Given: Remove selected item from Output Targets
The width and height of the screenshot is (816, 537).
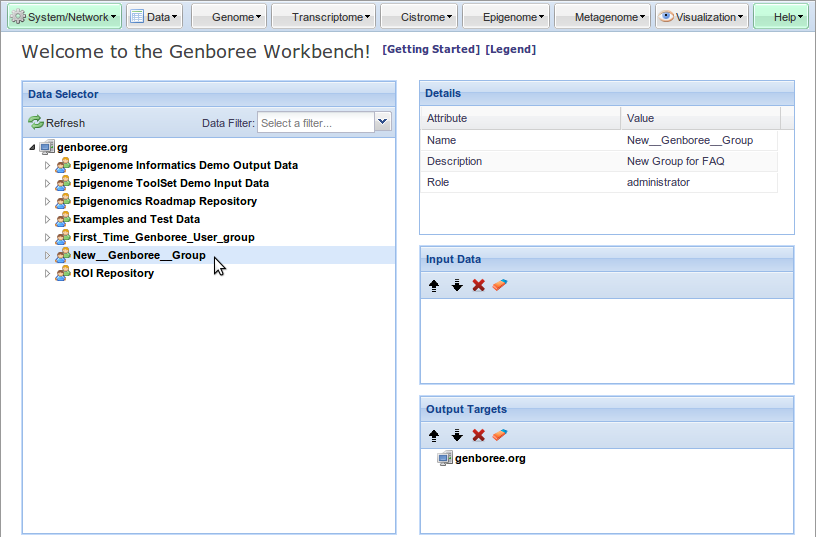Looking at the screenshot, I should click(479, 436).
